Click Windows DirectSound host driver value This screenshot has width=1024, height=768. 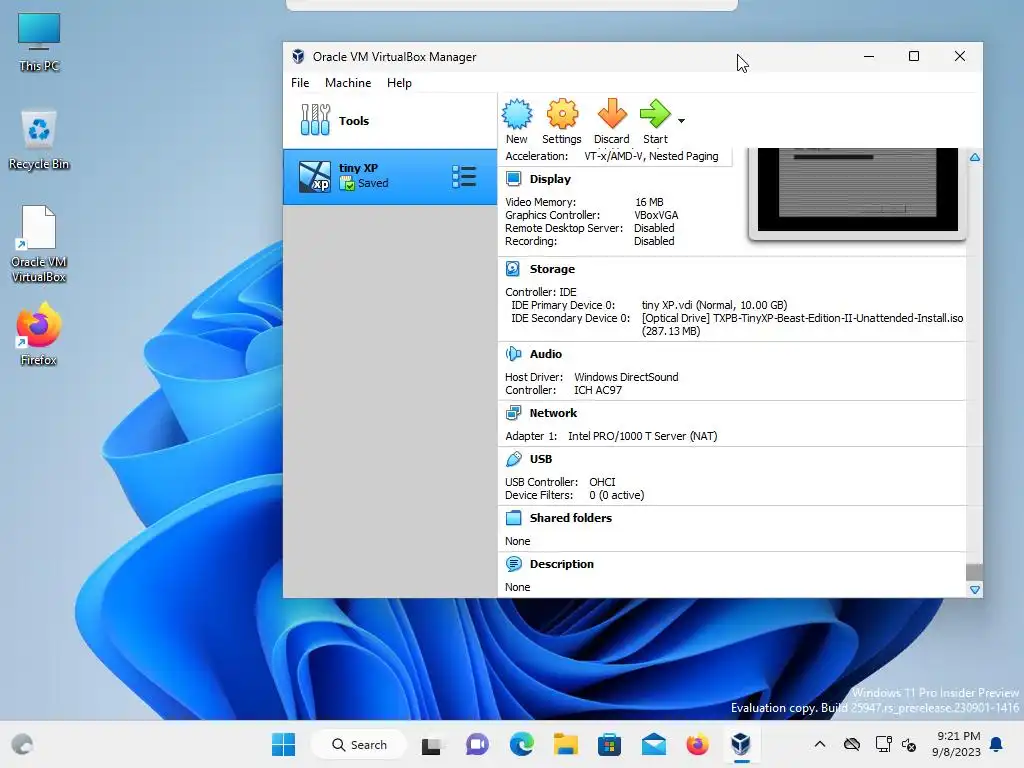pyautogui.click(x=626, y=377)
